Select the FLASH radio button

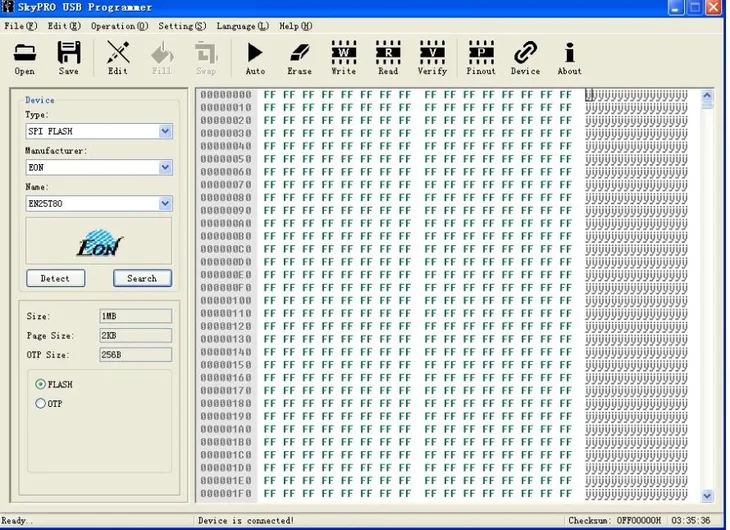pos(41,384)
